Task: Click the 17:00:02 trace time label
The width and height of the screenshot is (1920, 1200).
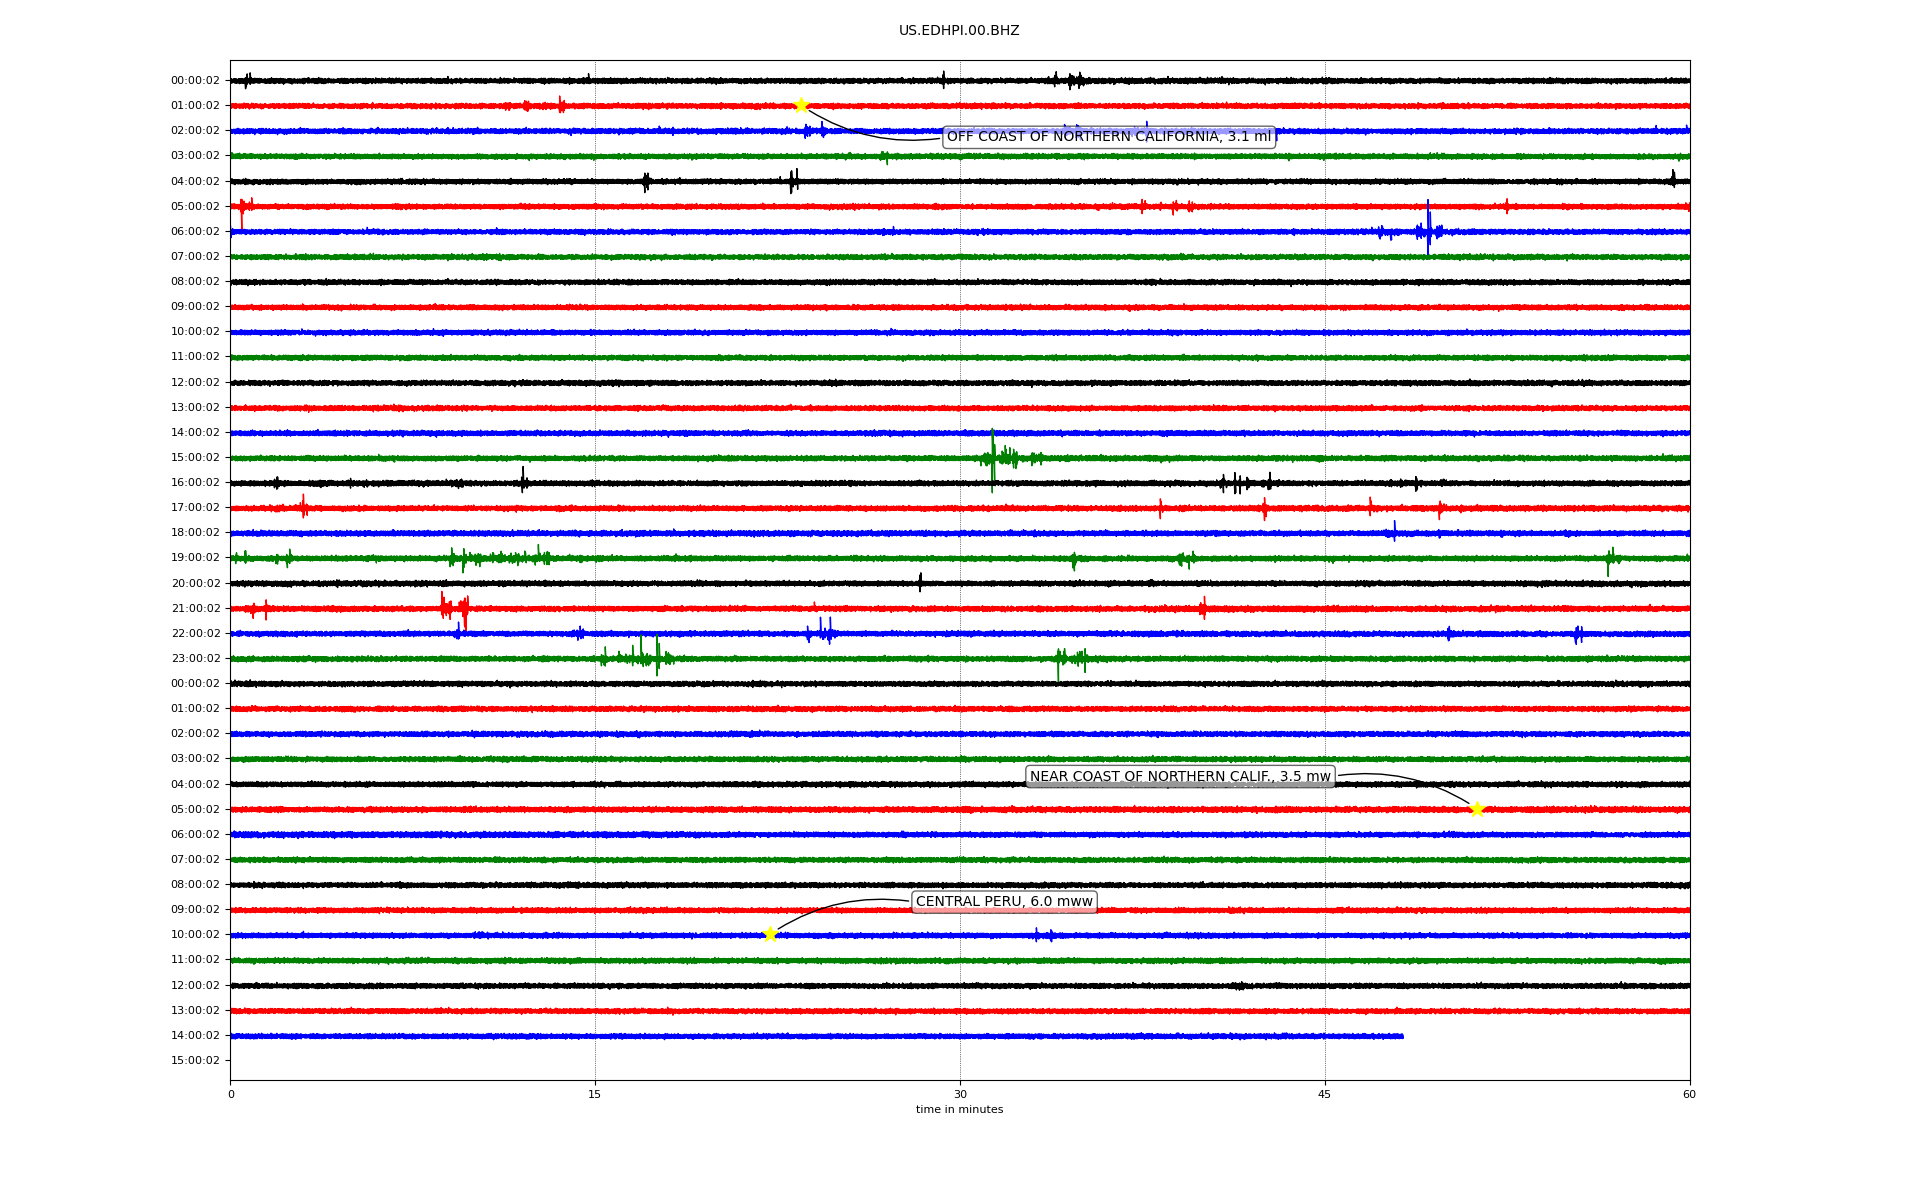Action: [x=195, y=508]
